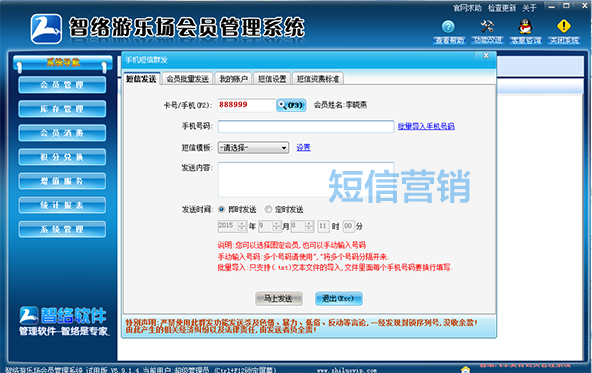The image size is (592, 373).
Task: Launch the QQ penguin customer service icon
Action: coord(525,26)
